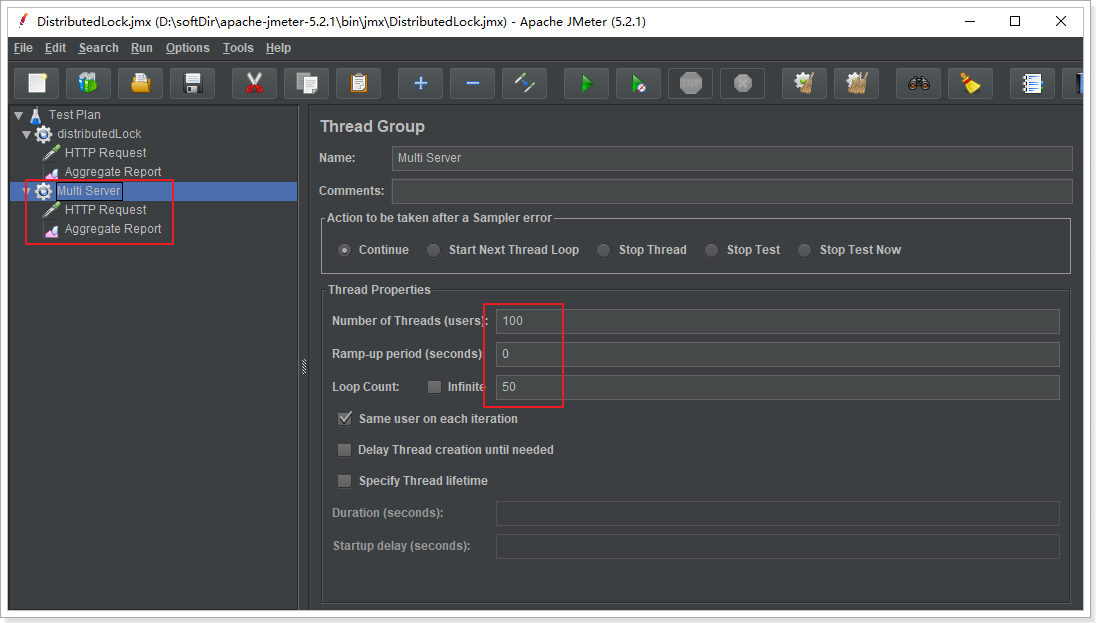Collapse the distributedLock thread group node
1096x623 pixels.
tap(27, 134)
